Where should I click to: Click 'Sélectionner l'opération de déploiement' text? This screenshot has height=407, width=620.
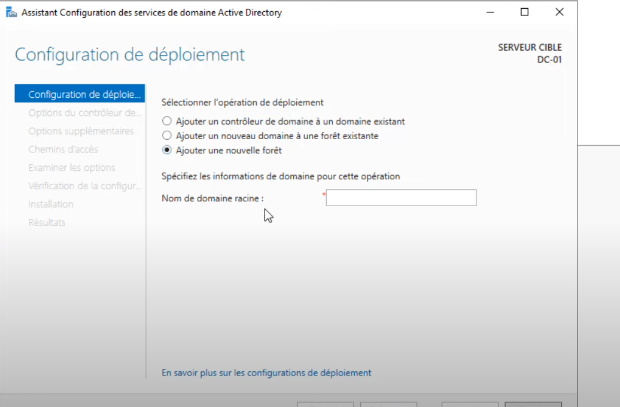coord(242,102)
